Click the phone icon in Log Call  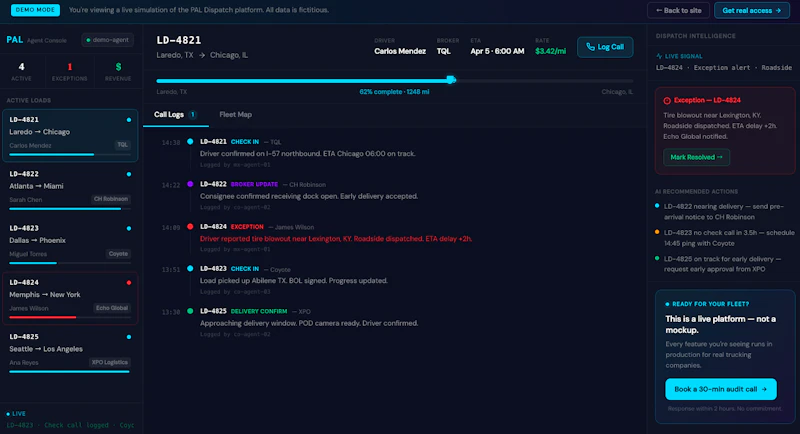click(x=590, y=47)
